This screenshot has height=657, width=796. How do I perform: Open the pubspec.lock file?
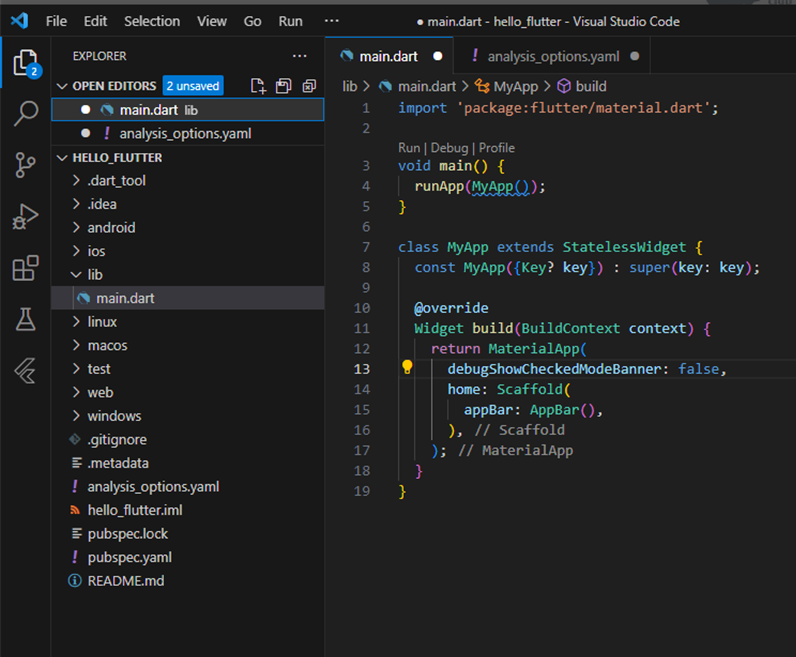pos(188,534)
